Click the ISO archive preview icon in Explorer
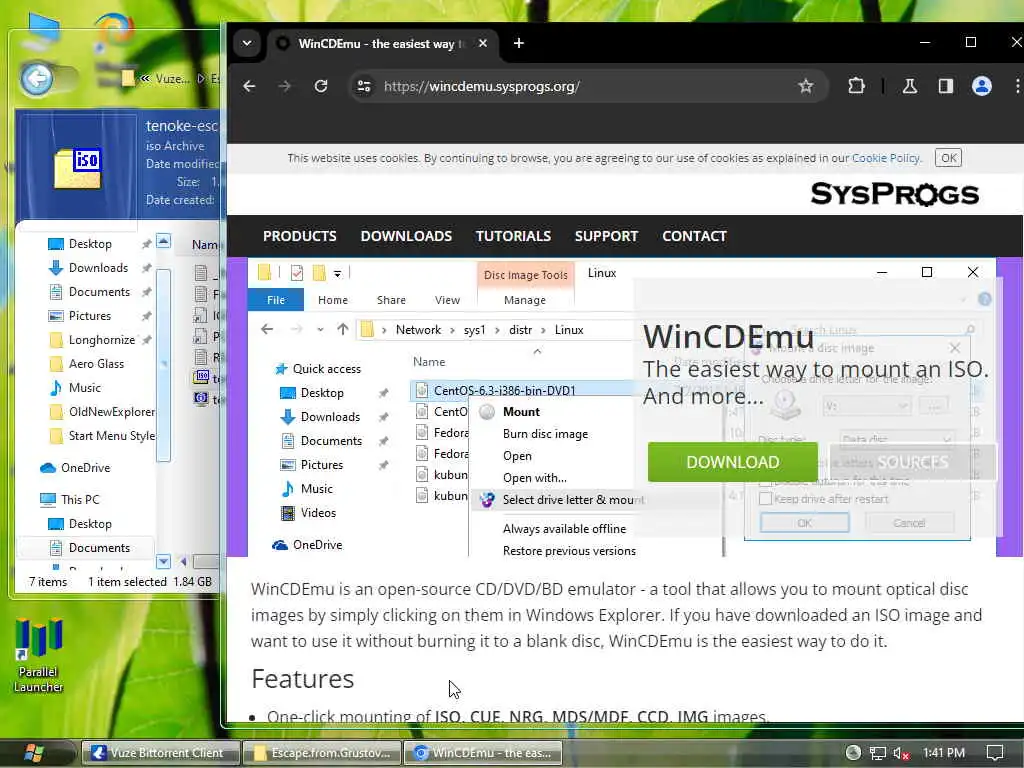This screenshot has width=1024, height=768. point(77,168)
